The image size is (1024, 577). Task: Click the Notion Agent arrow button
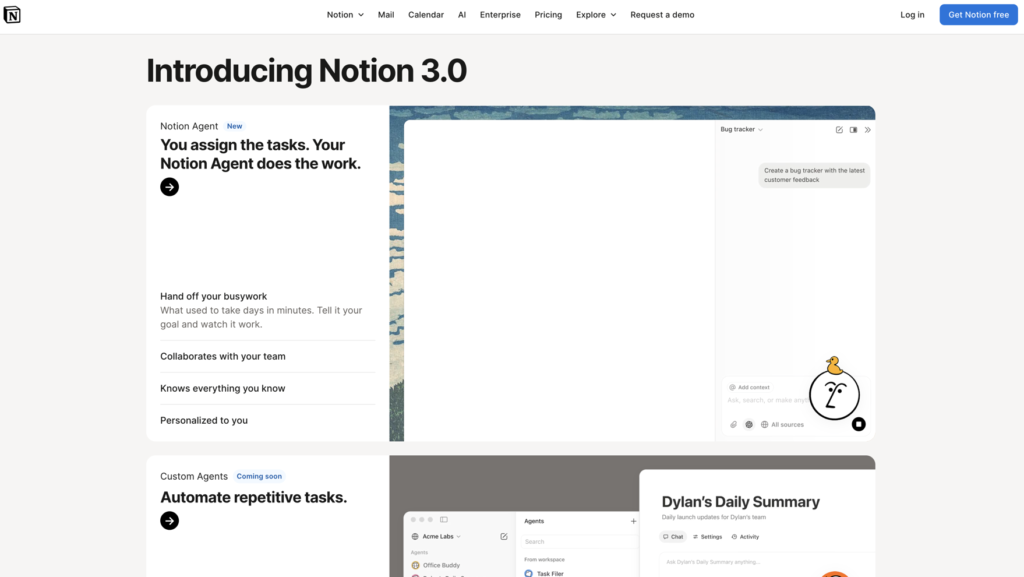[170, 187]
